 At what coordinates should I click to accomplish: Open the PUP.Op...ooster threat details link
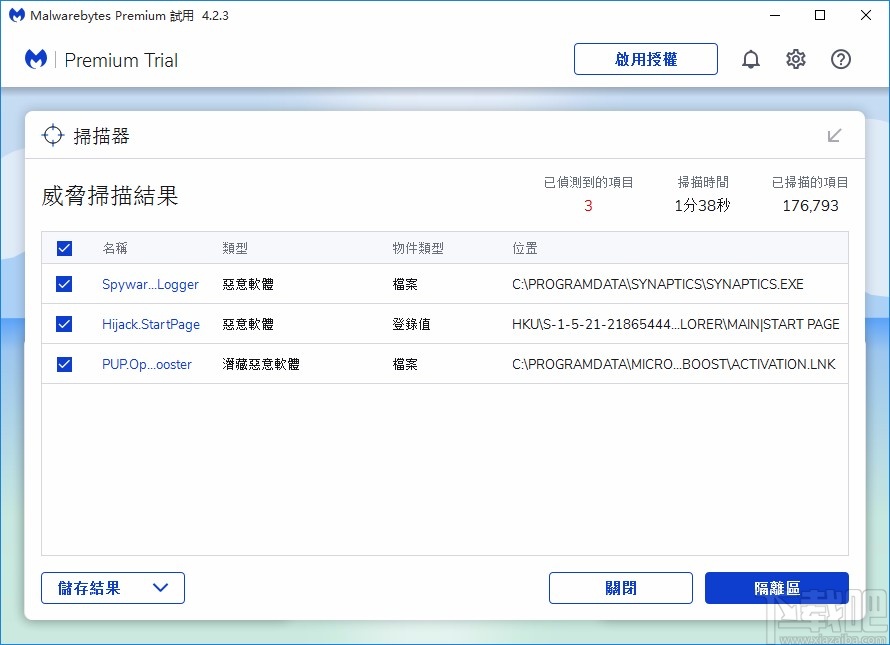pyautogui.click(x=147, y=364)
